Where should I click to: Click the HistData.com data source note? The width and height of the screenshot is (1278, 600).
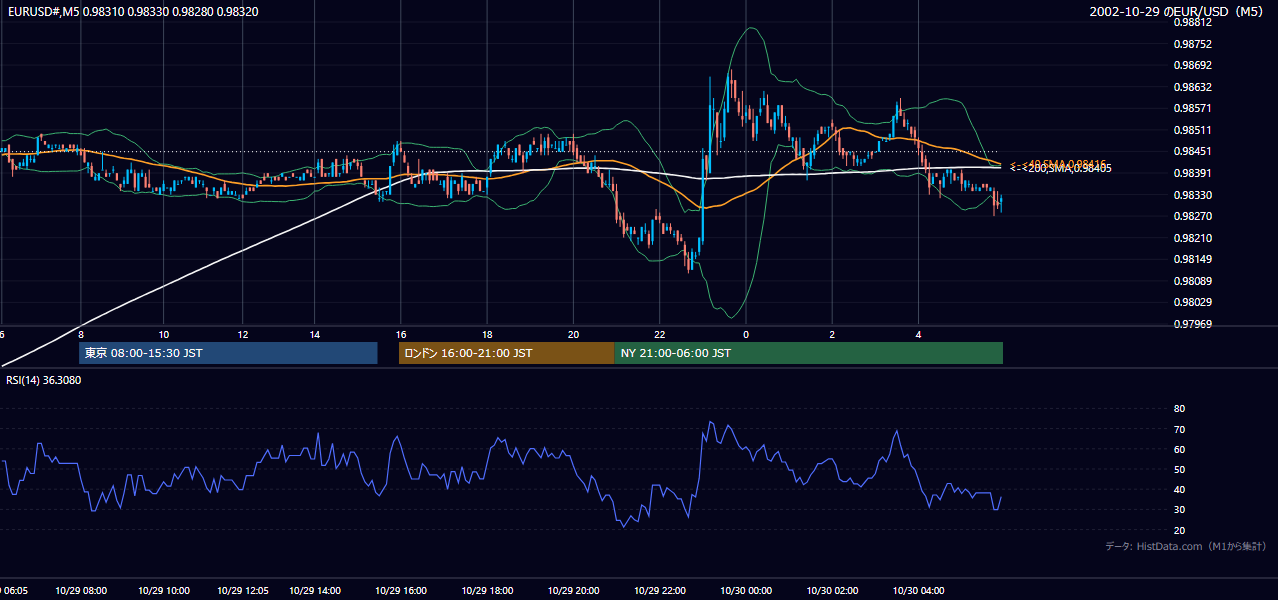click(x=1185, y=547)
